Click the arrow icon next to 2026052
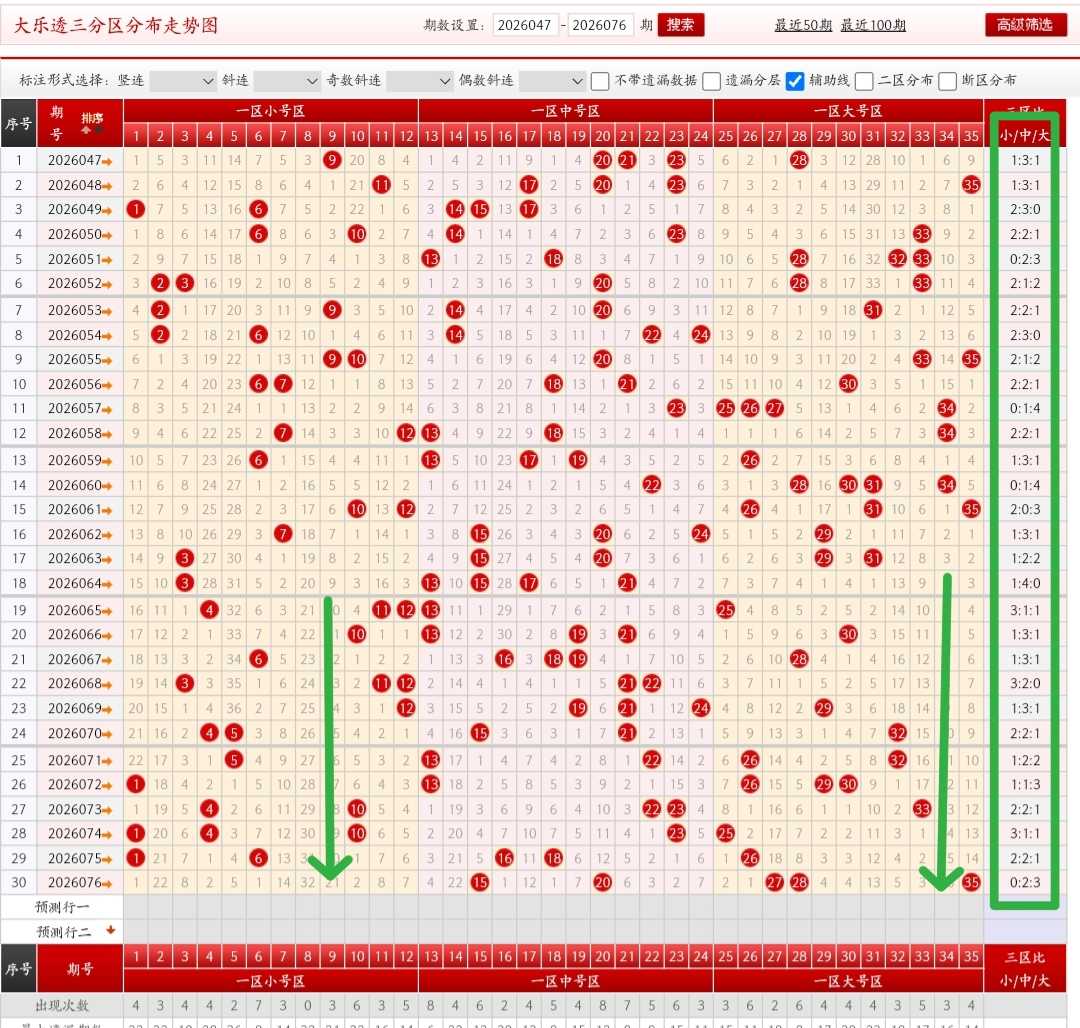 point(107,284)
